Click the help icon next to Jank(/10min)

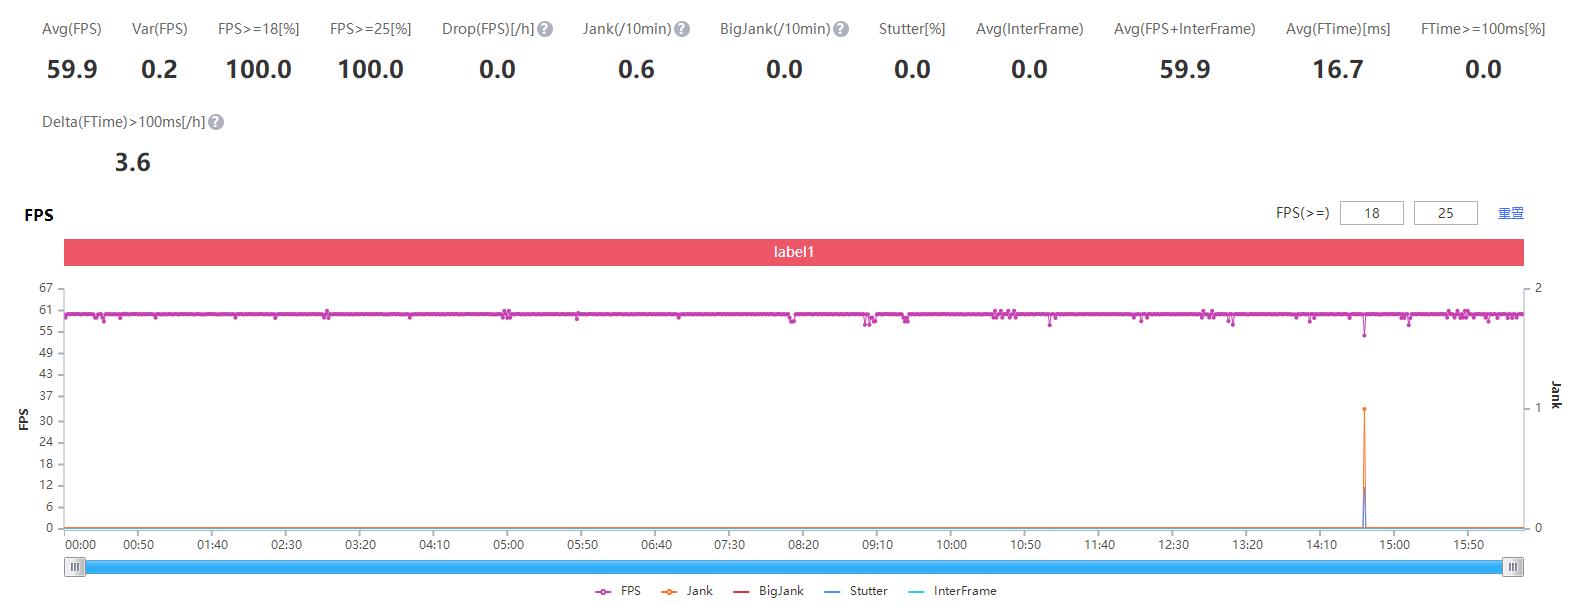(682, 29)
